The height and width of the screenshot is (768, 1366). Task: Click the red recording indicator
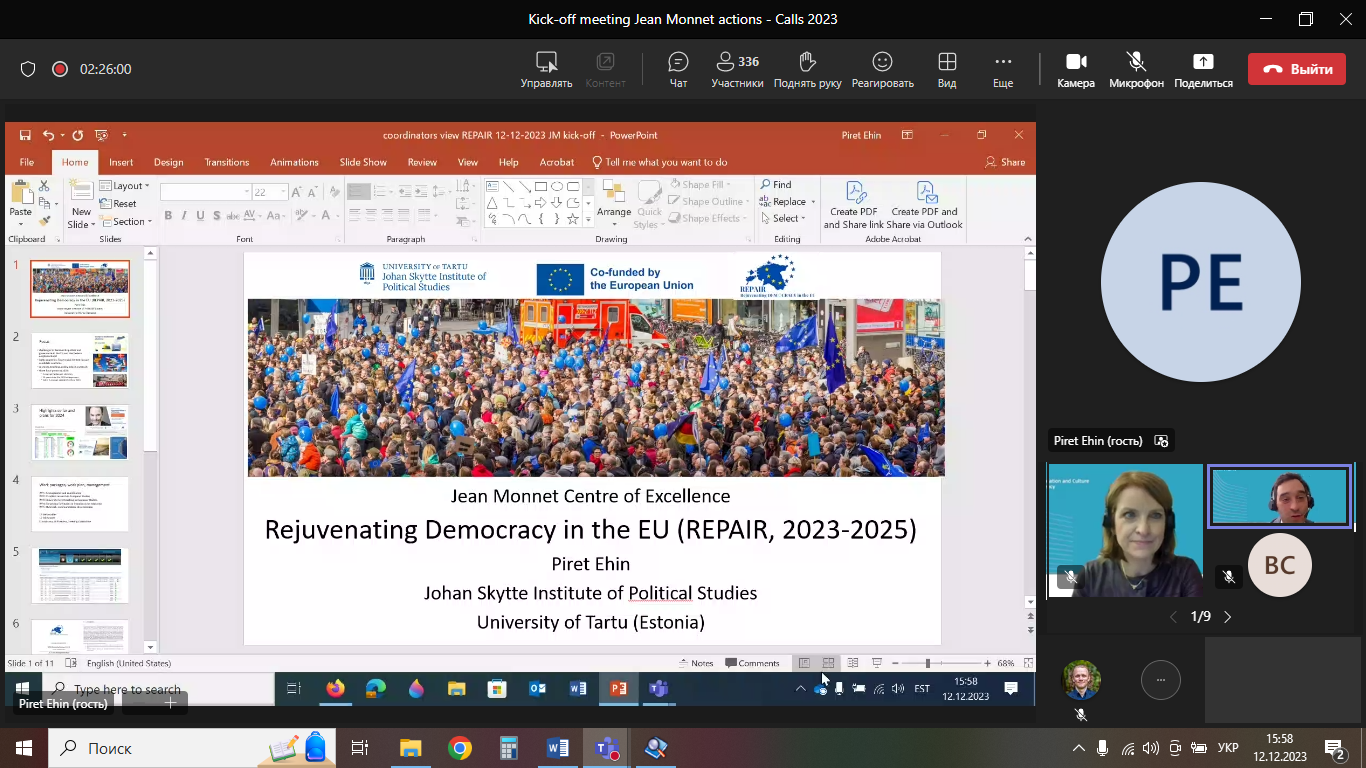tap(59, 69)
